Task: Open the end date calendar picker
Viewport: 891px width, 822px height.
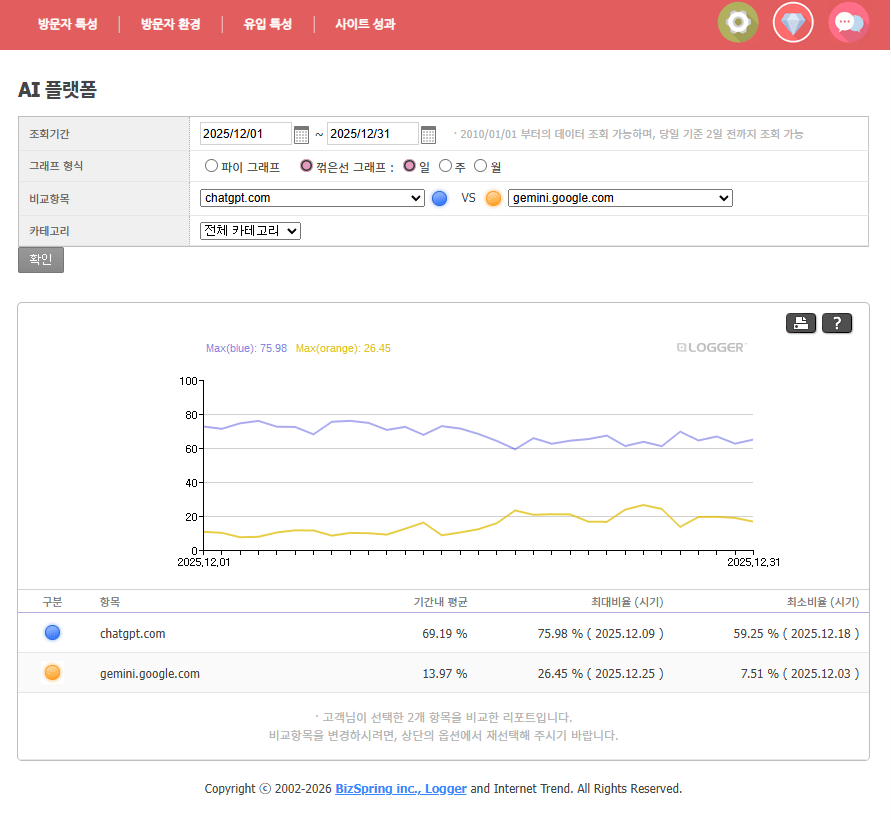Action: tap(428, 134)
